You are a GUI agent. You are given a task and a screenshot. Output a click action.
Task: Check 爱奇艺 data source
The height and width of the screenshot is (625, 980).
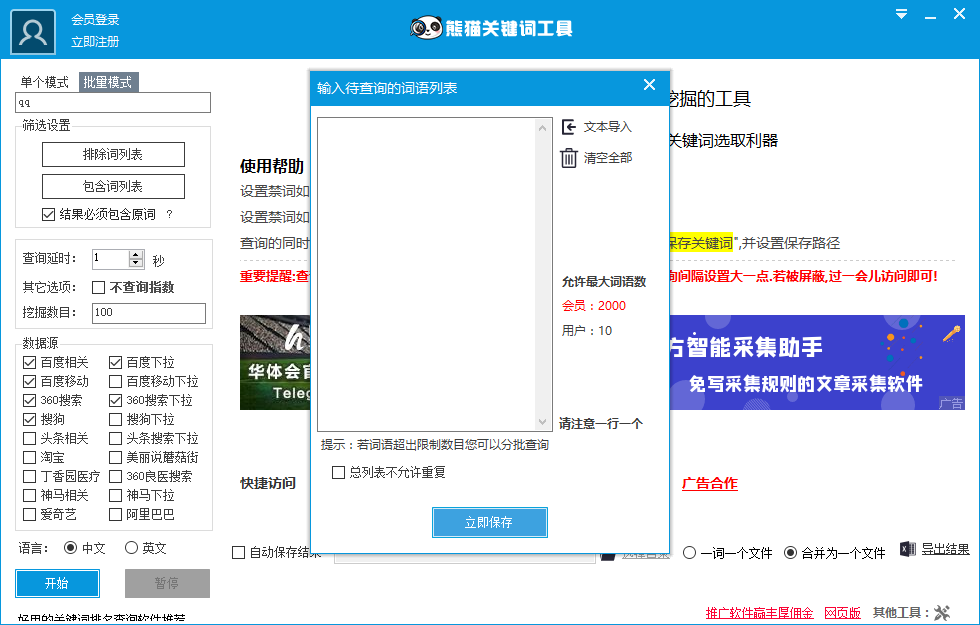click(x=29, y=514)
